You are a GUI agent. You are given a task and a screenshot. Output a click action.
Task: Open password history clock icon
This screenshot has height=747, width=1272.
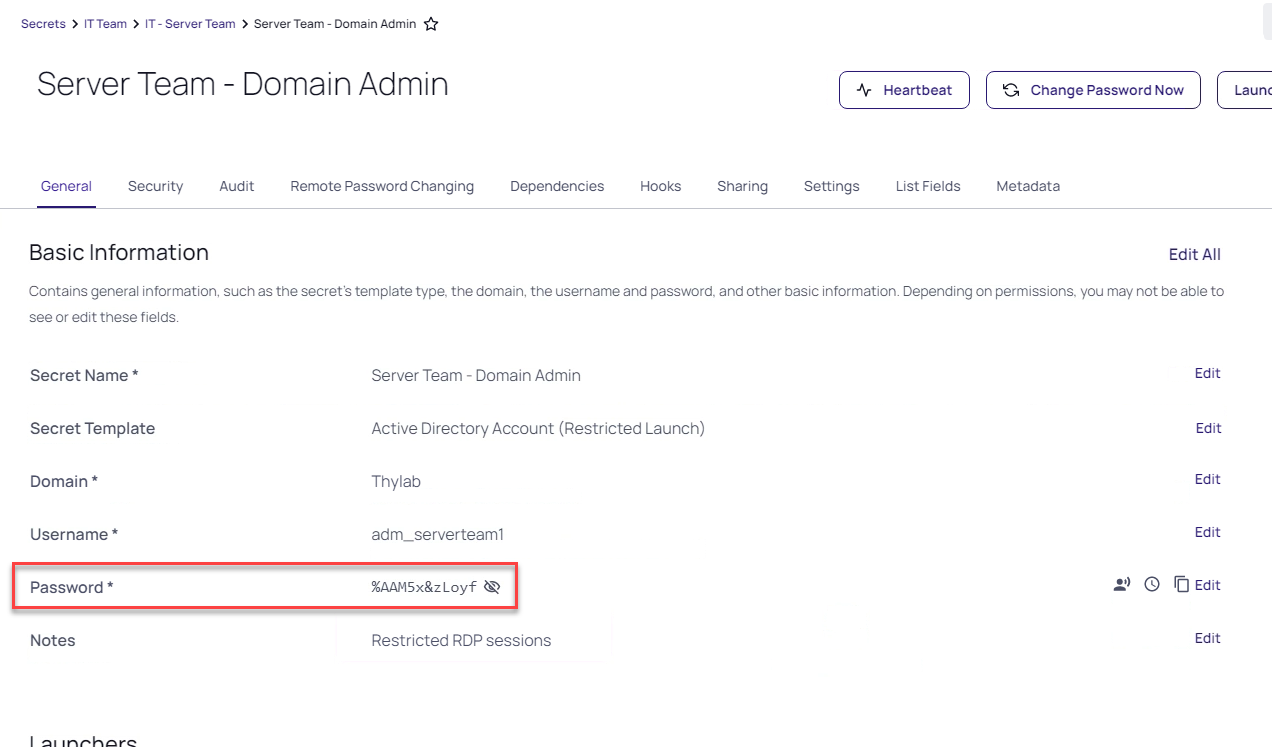point(1152,585)
